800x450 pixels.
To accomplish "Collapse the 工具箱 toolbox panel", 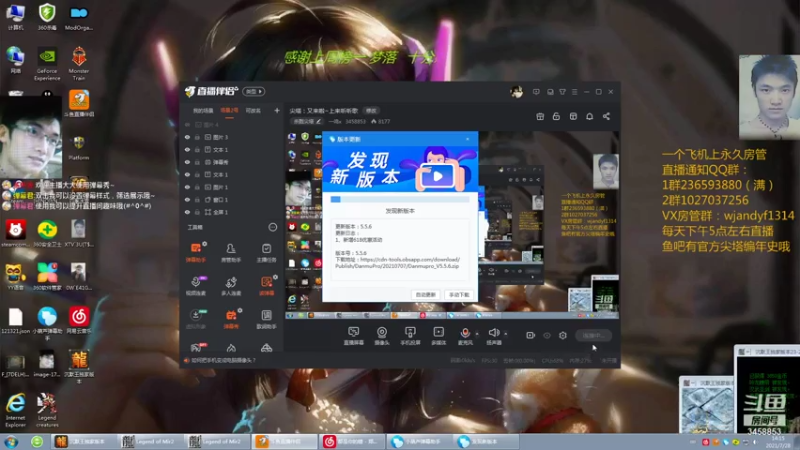I will [x=272, y=227].
